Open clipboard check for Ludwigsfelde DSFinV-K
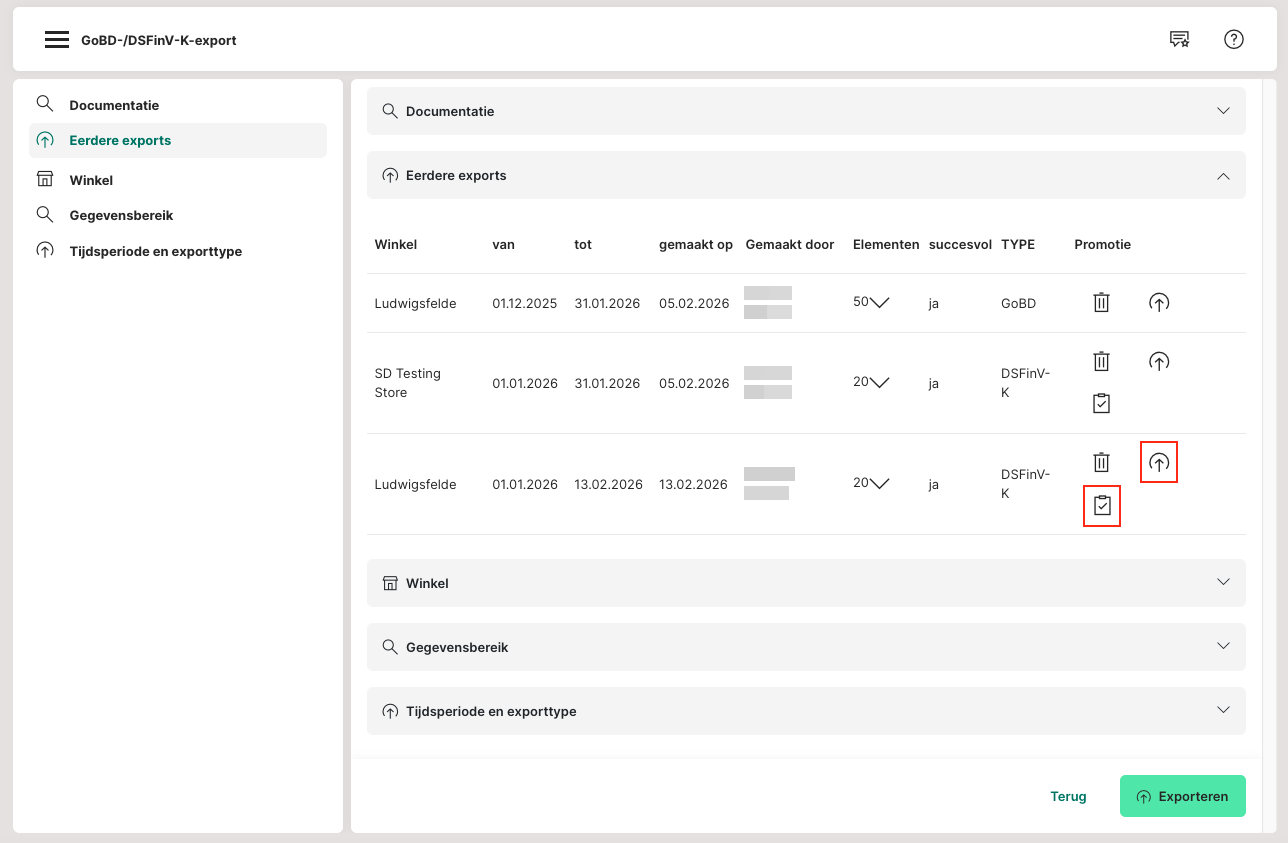1288x843 pixels. tap(1101, 506)
